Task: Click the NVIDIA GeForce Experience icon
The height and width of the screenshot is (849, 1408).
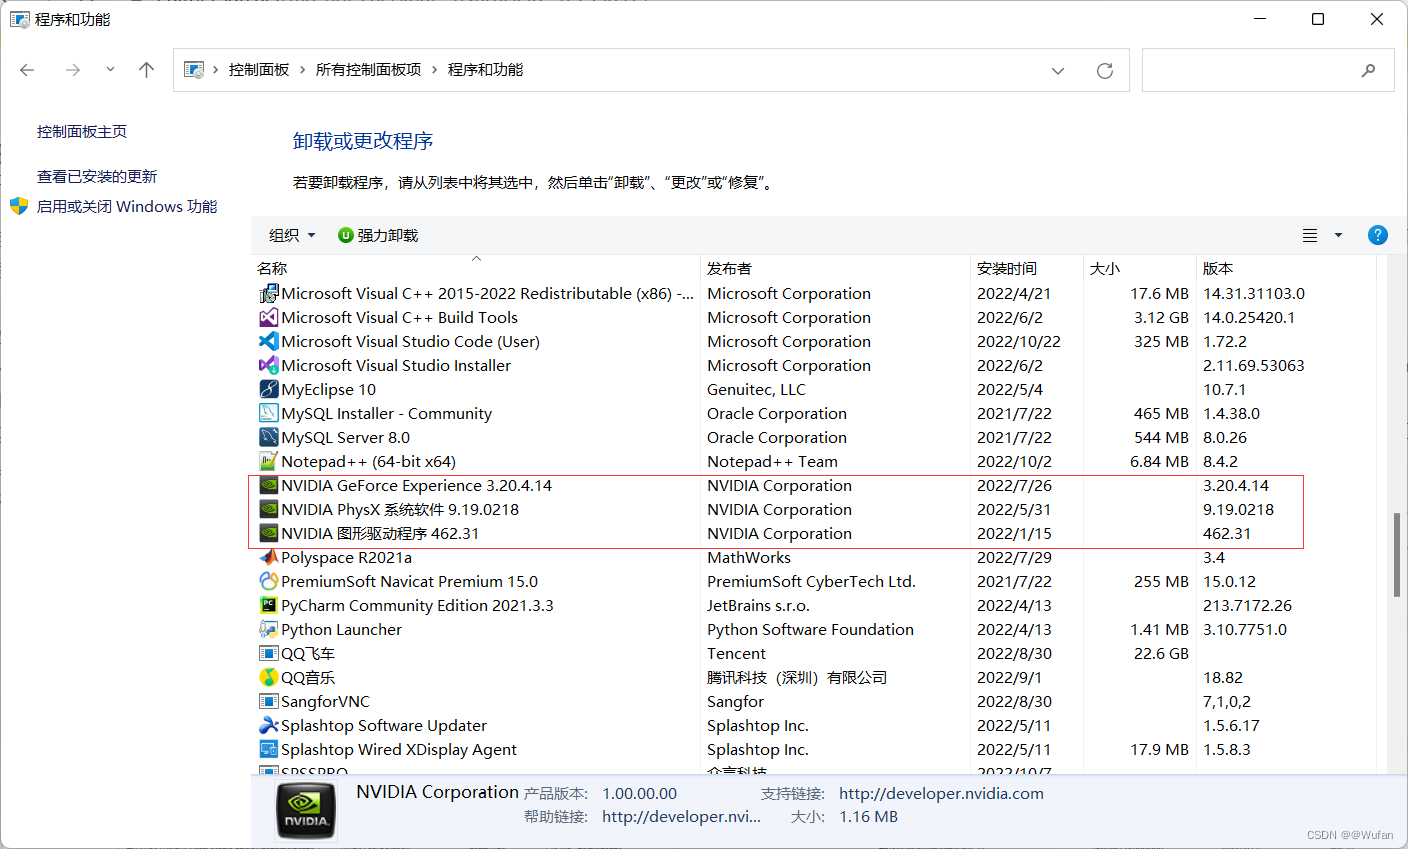Action: [268, 486]
